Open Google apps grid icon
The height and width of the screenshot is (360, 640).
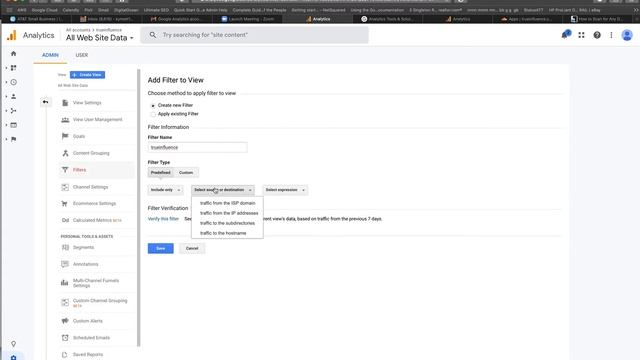tap(581, 35)
